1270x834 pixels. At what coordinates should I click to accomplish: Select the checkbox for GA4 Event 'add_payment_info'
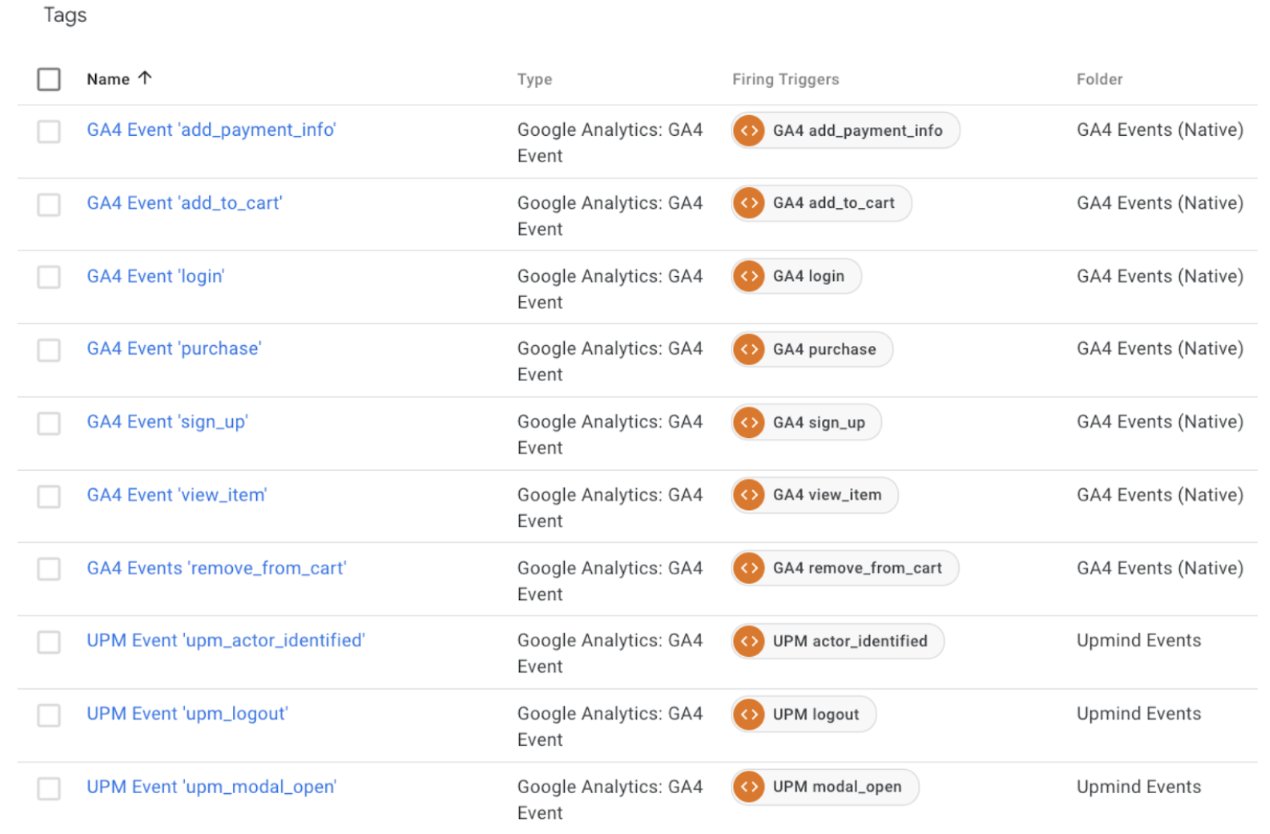(x=49, y=131)
